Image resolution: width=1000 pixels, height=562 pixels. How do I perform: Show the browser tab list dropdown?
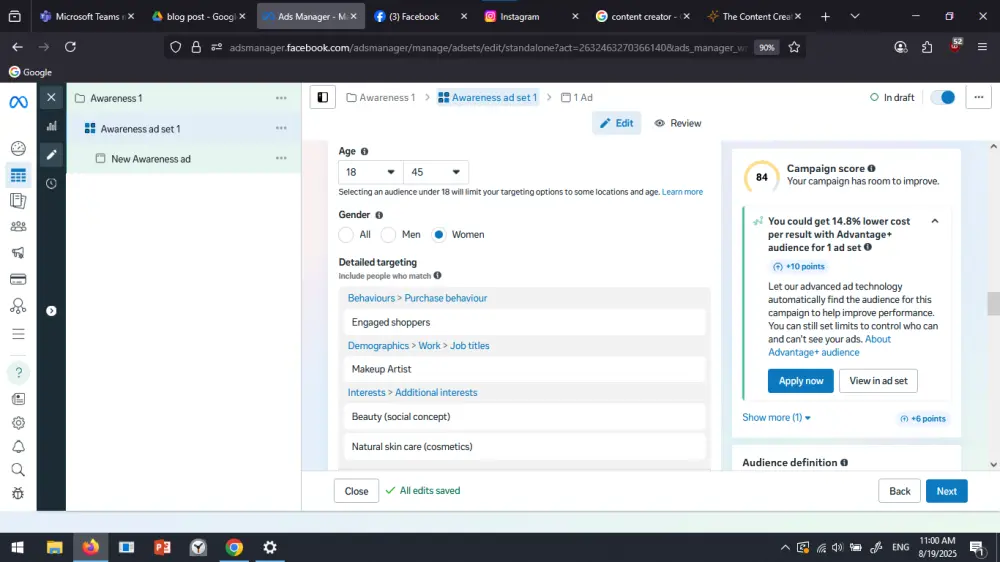[x=855, y=17]
